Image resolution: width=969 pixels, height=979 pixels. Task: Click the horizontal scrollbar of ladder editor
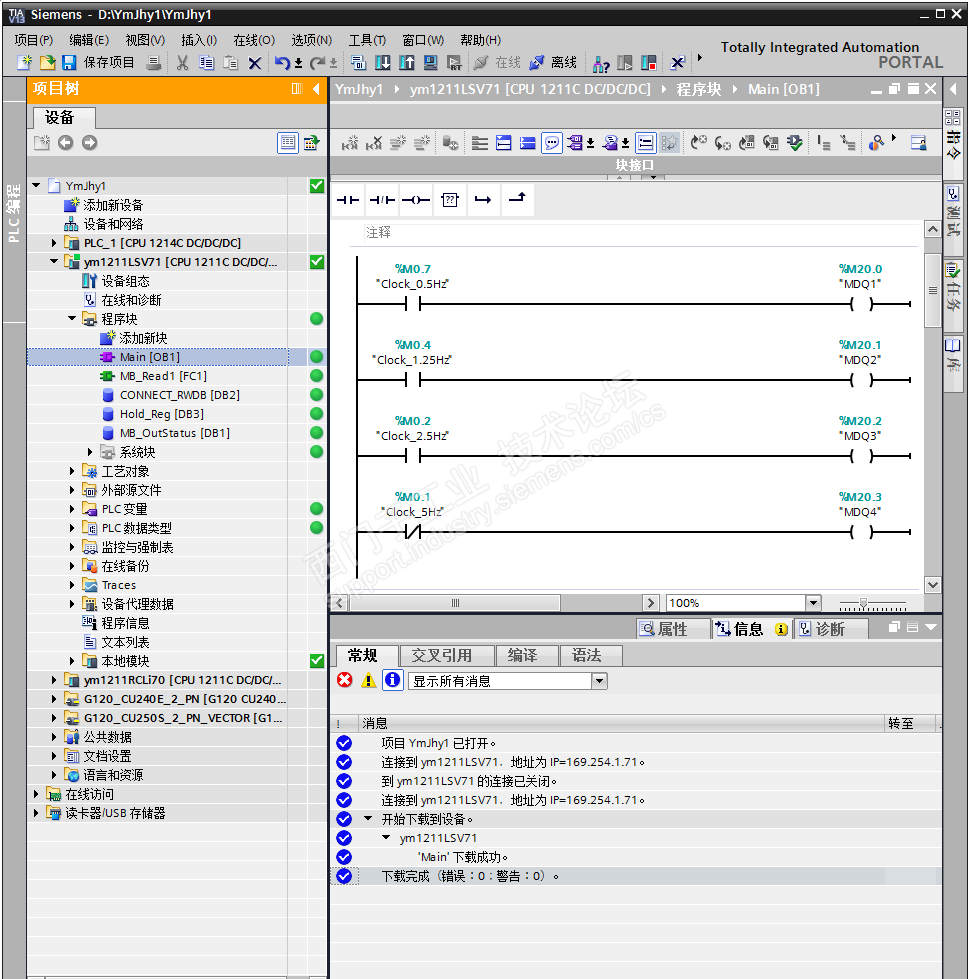tap(455, 603)
